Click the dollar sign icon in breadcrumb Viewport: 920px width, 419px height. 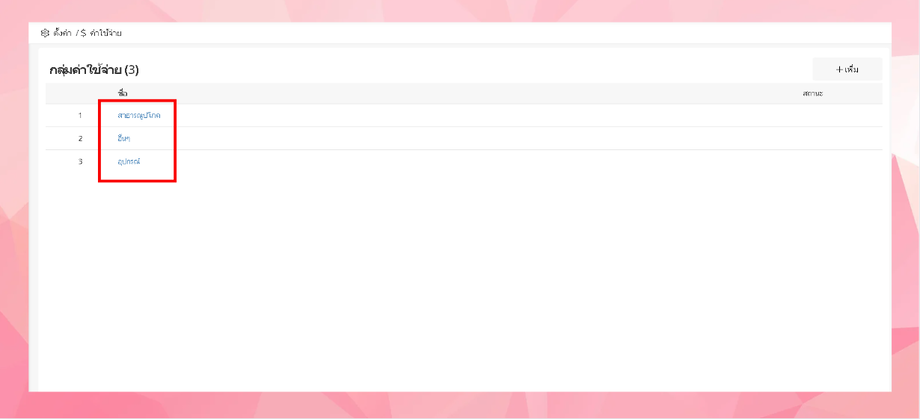84,33
